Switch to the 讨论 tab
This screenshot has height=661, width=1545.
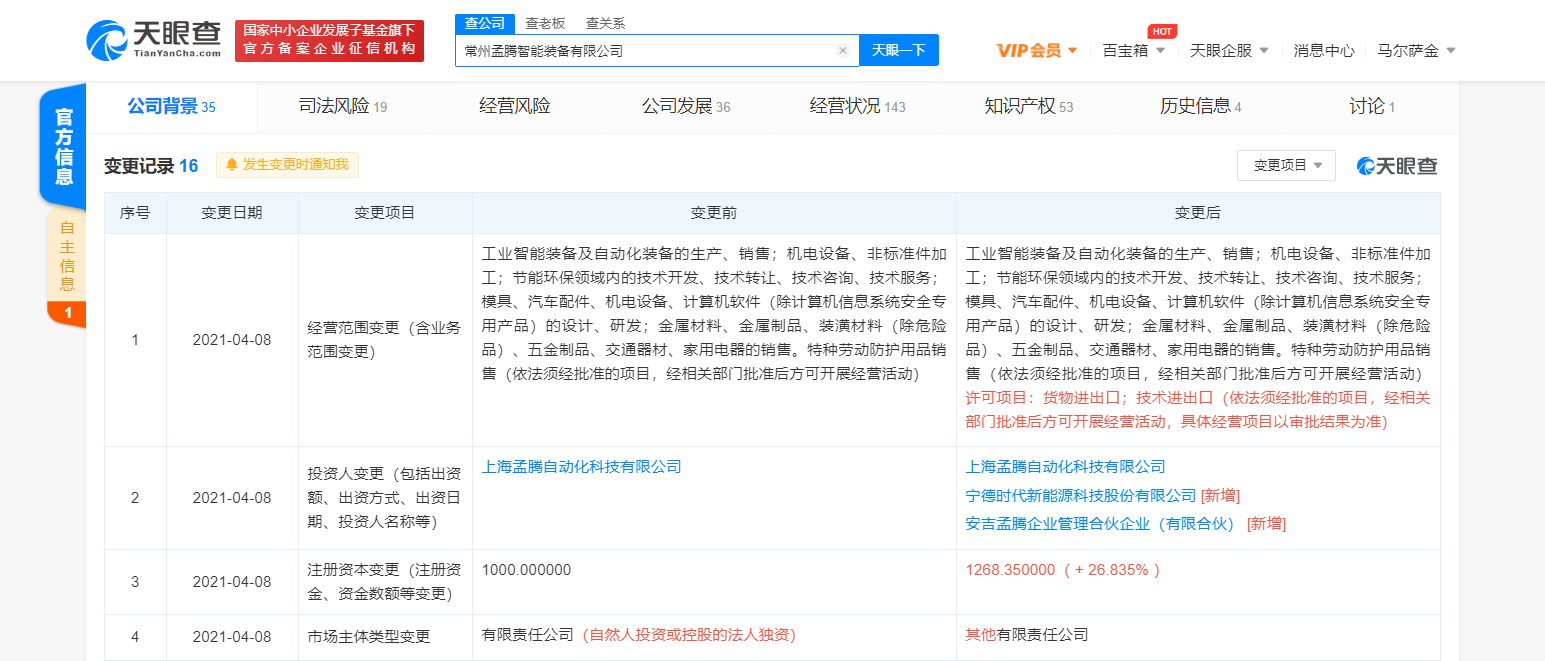(1372, 107)
